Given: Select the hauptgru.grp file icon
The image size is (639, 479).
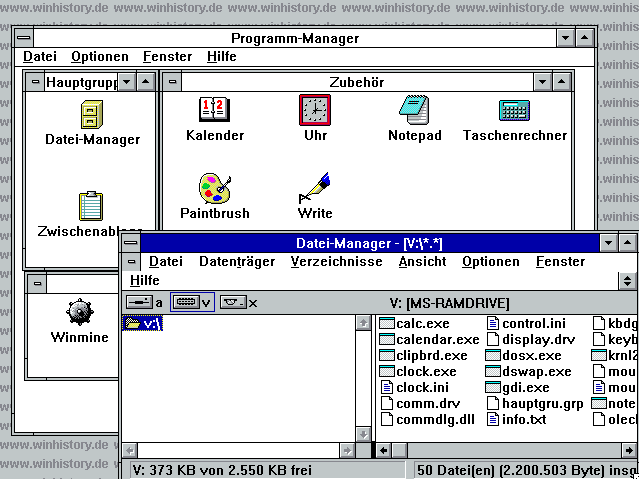Looking at the screenshot, I should click(493, 404).
